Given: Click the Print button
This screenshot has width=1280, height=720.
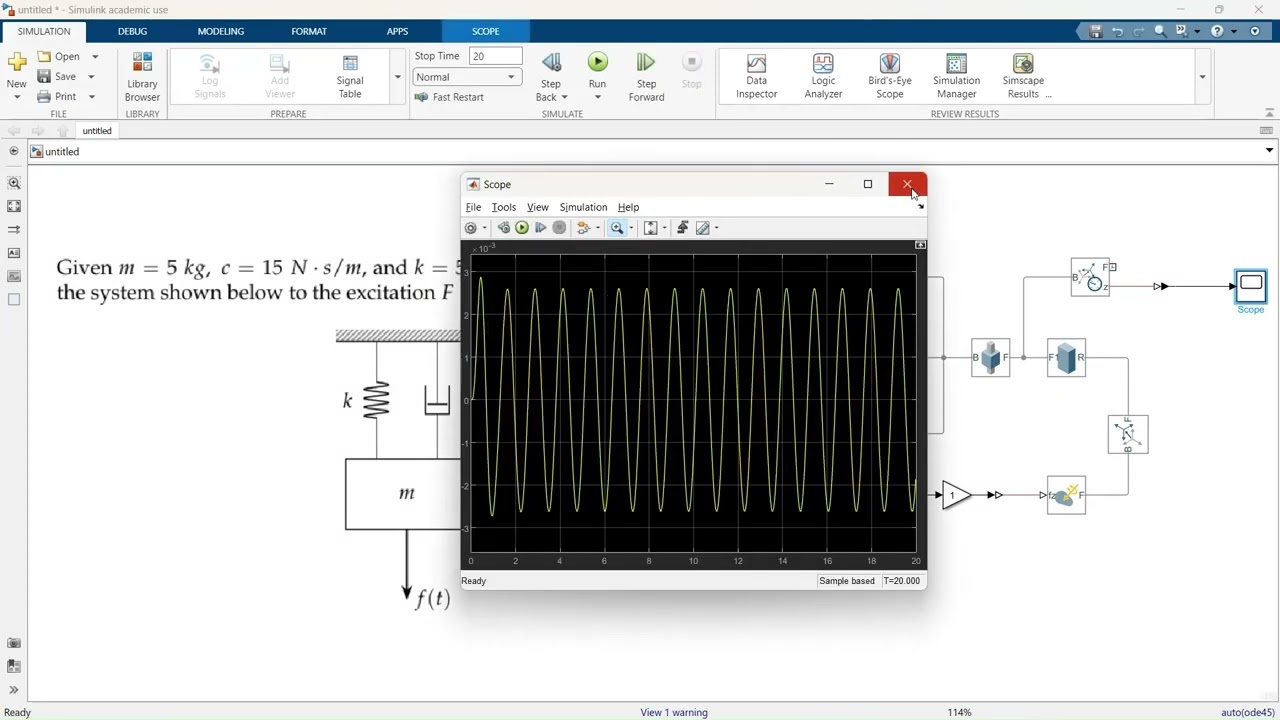Looking at the screenshot, I should [x=57, y=97].
